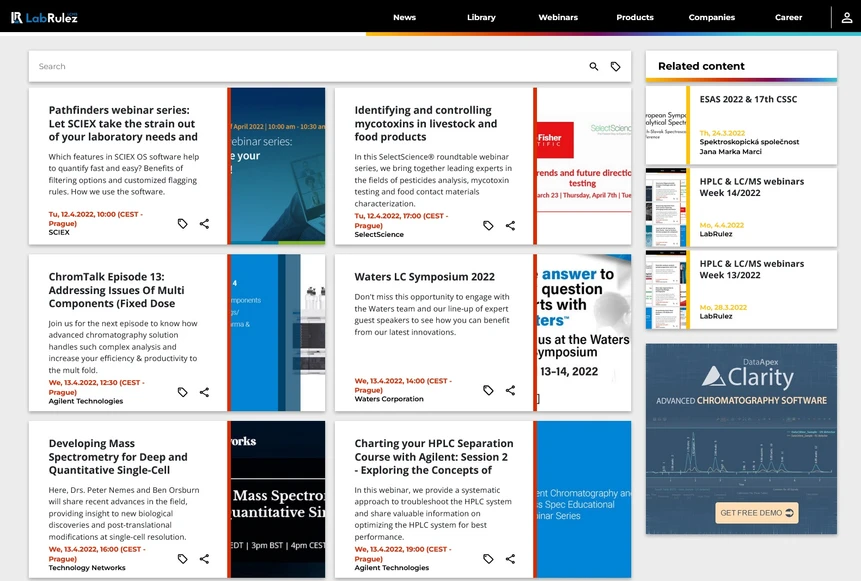This screenshot has width=861, height=581.
Task: Click 'SCIEX' organizer name on Pathfinders card
Action: tap(59, 232)
